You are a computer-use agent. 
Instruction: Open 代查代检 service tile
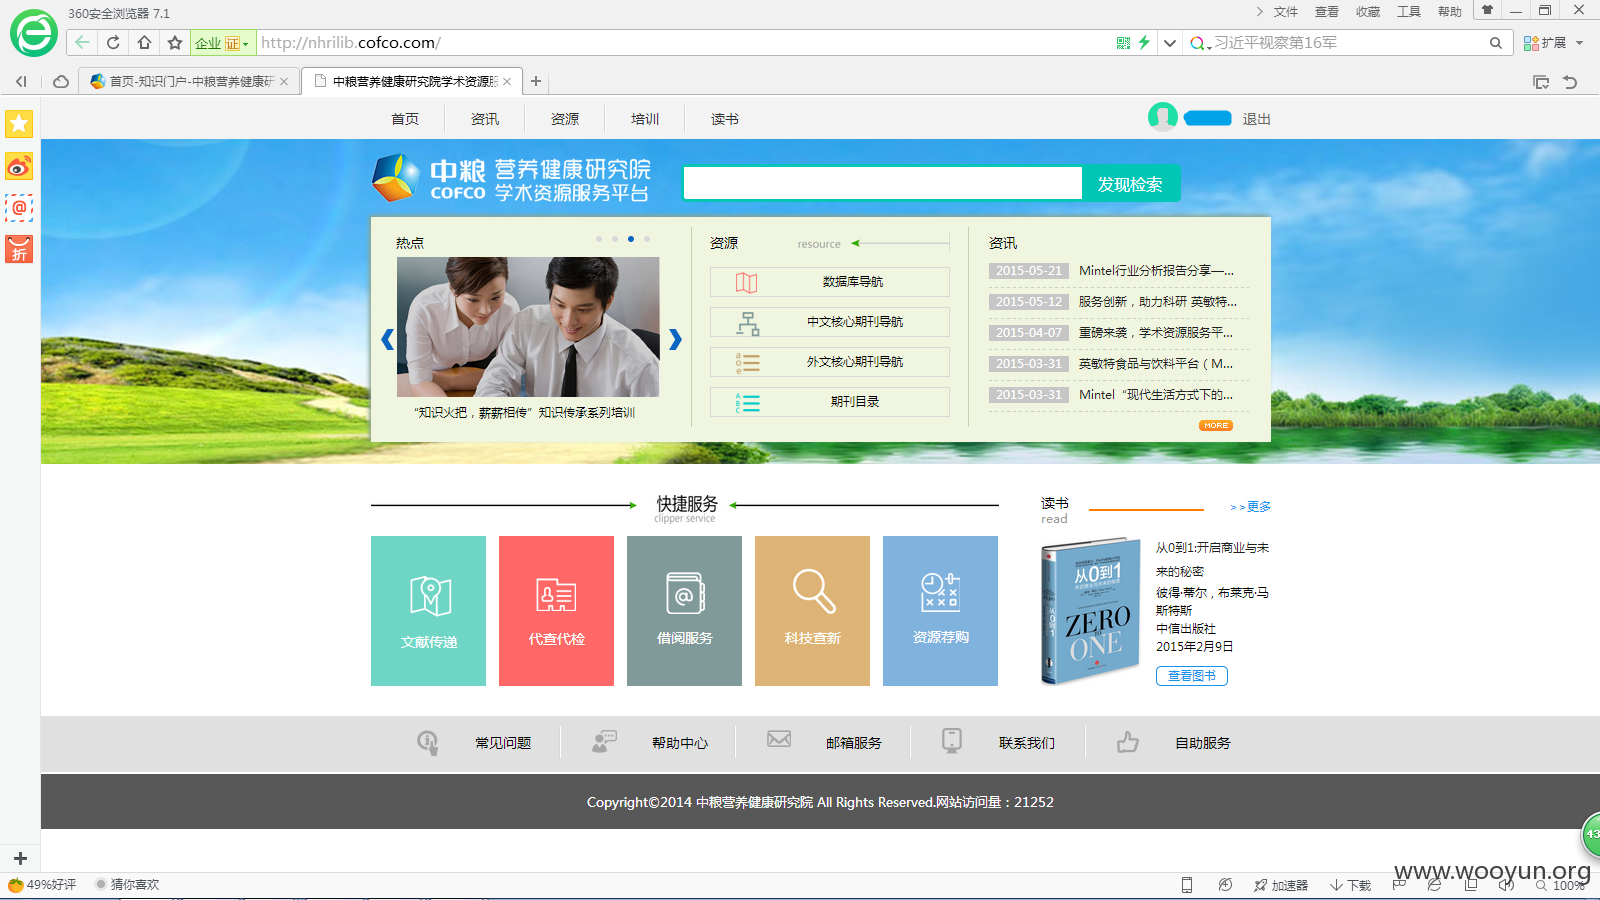(556, 611)
